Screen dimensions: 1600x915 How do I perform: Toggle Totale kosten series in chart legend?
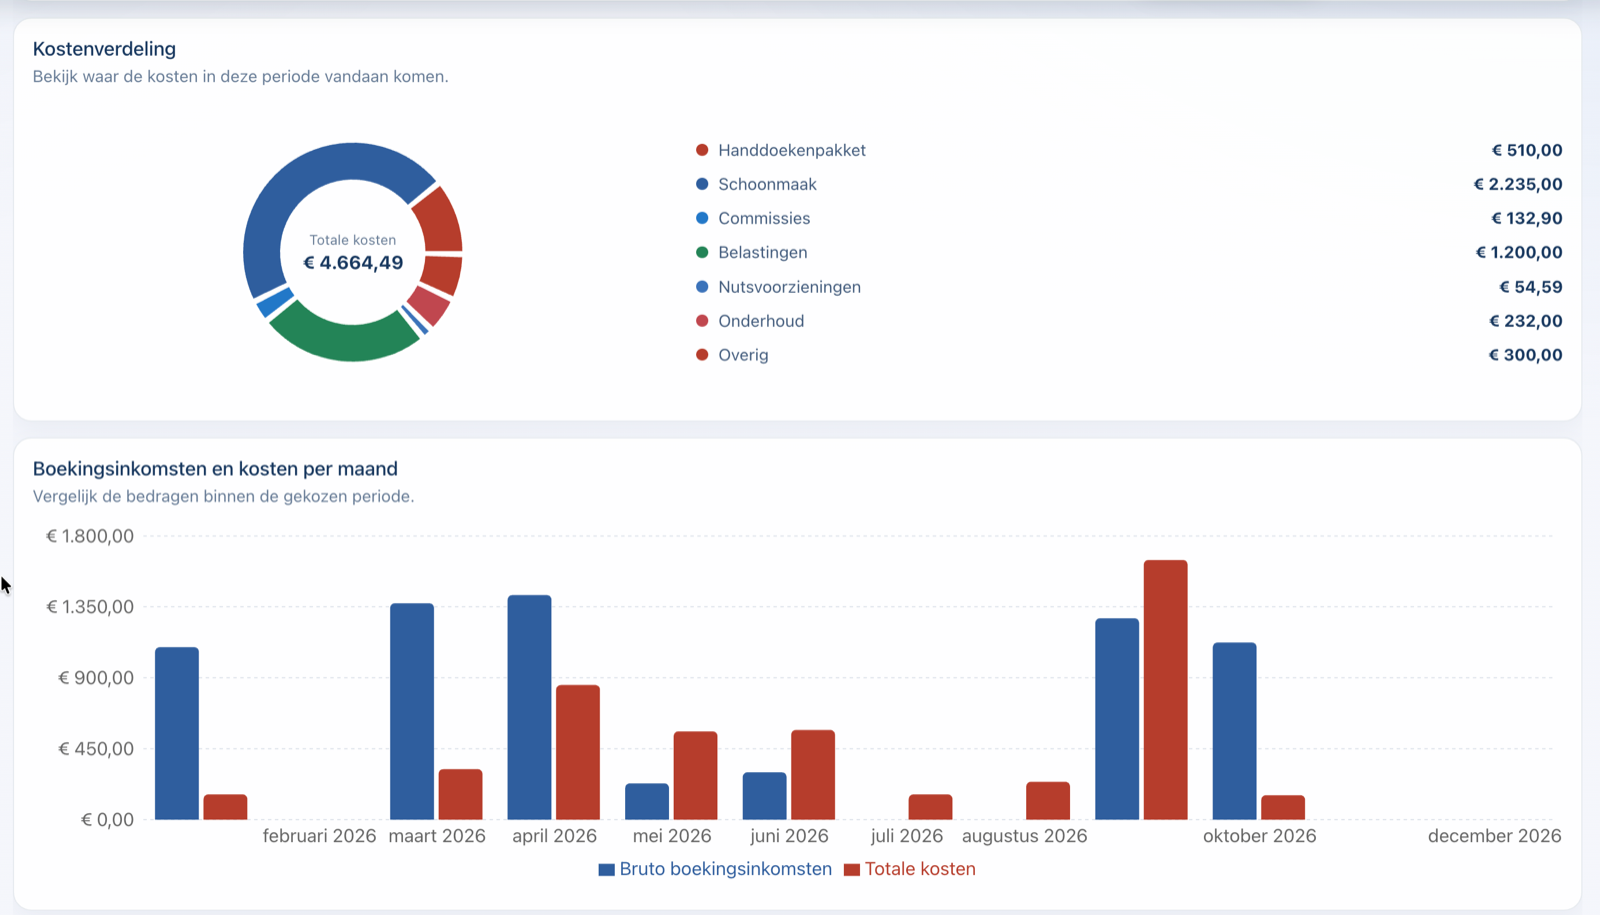click(910, 869)
